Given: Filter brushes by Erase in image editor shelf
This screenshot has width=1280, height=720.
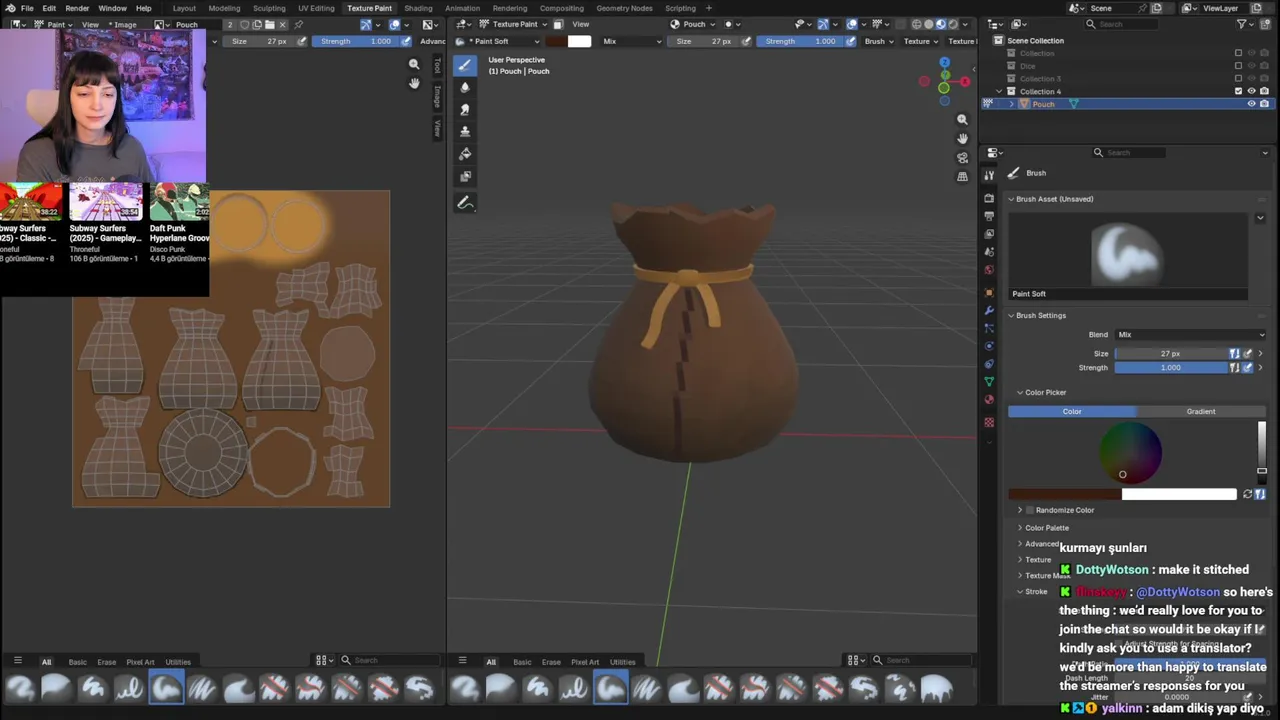Looking at the screenshot, I should click(106, 662).
